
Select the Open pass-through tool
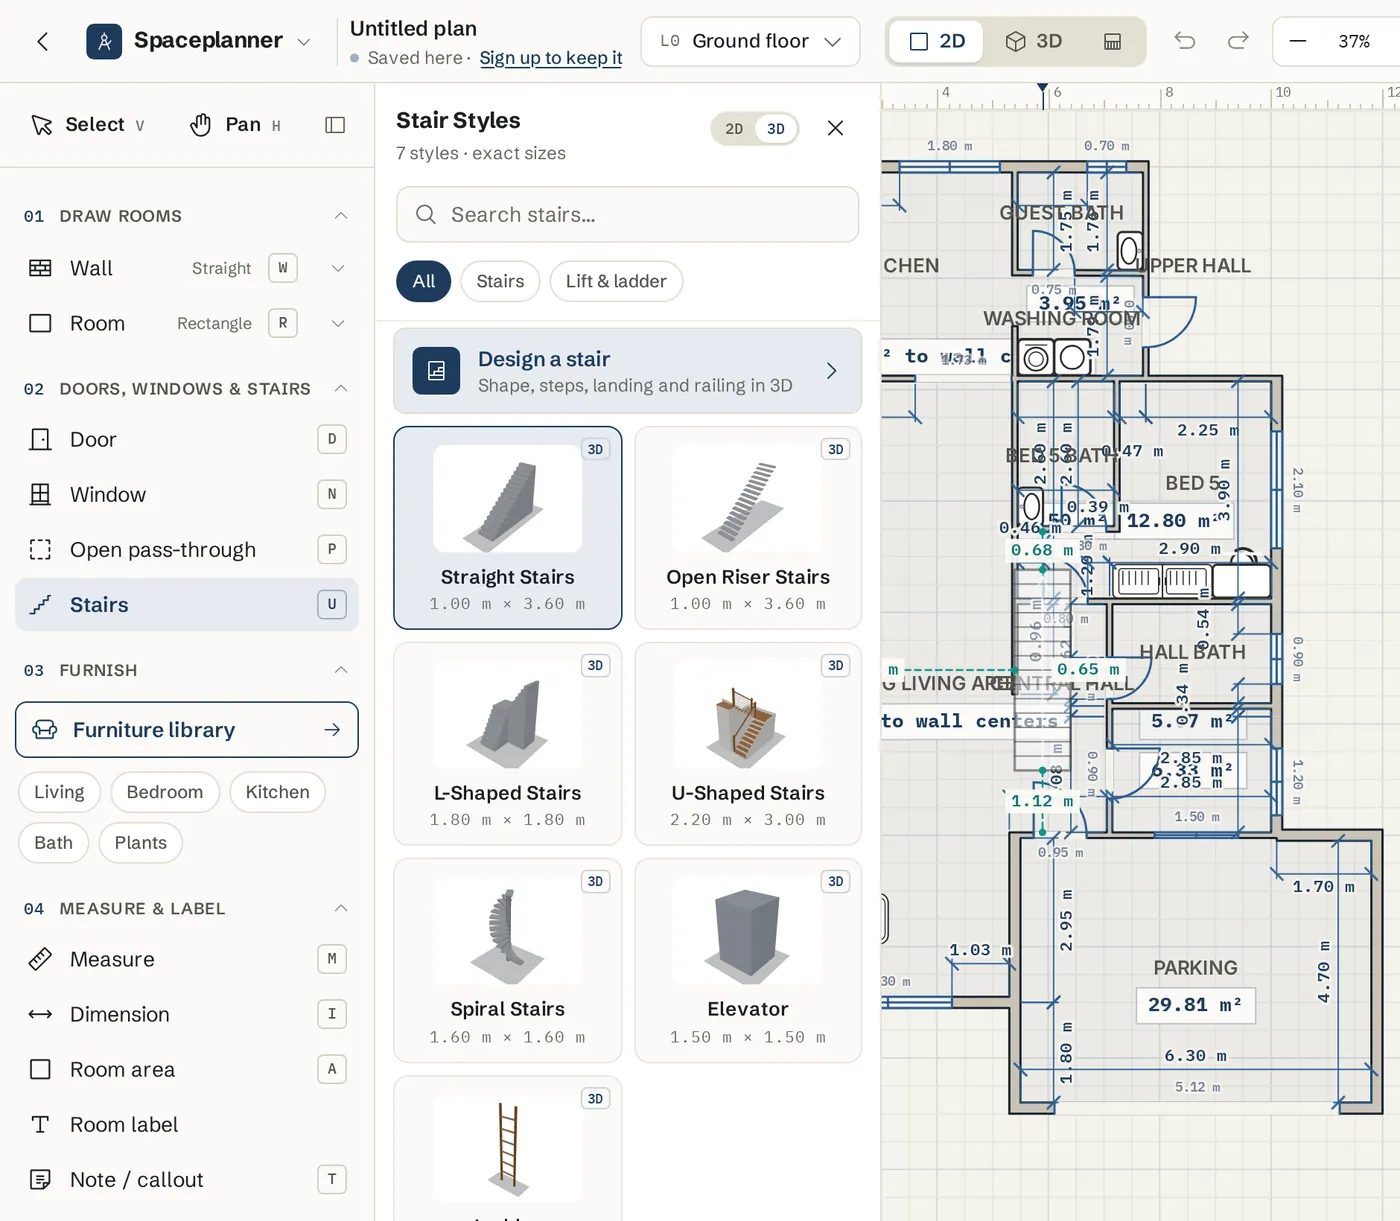pyautogui.click(x=187, y=549)
